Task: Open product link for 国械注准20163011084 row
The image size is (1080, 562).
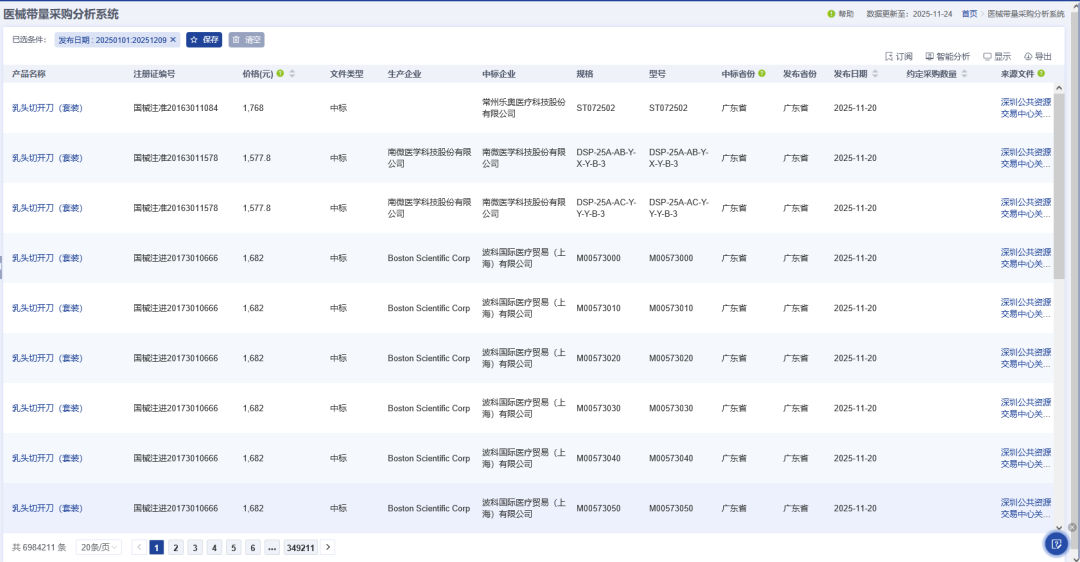Action: (47, 108)
